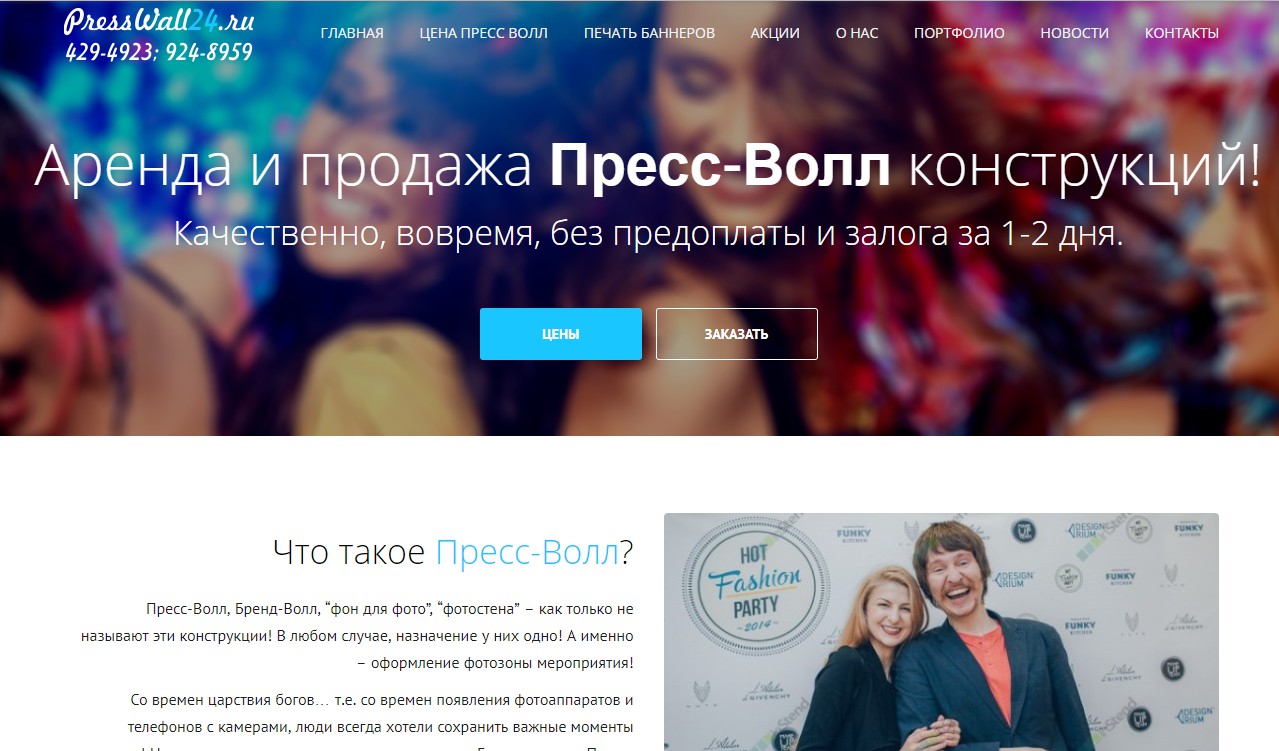The height and width of the screenshot is (751, 1279).
Task: View the ПОРТФОЛИО section
Action: tap(959, 33)
